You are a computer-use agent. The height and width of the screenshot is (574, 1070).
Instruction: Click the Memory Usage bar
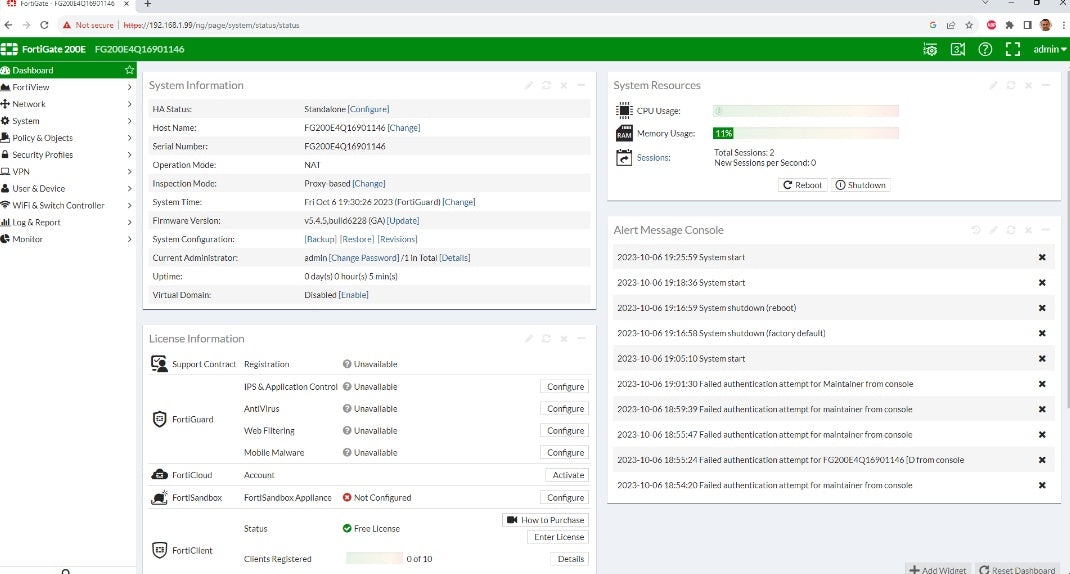click(805, 133)
